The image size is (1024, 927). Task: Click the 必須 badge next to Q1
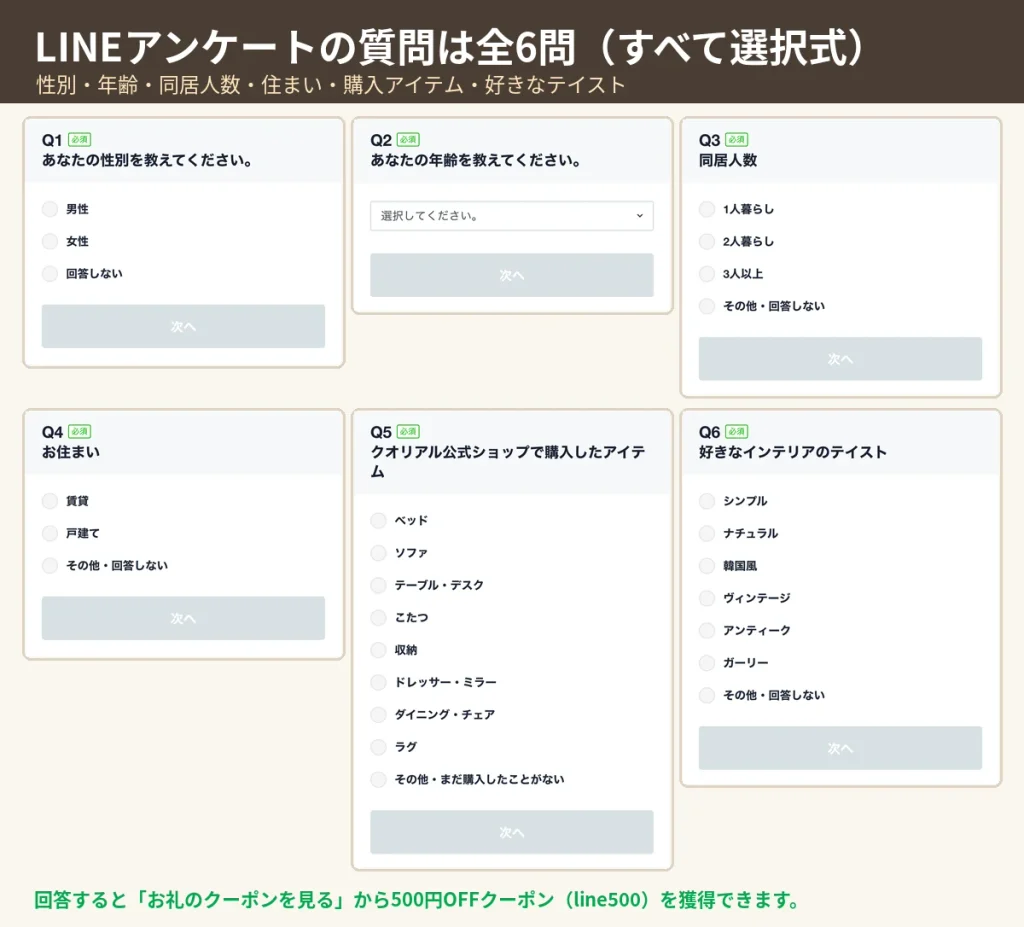pos(80,140)
